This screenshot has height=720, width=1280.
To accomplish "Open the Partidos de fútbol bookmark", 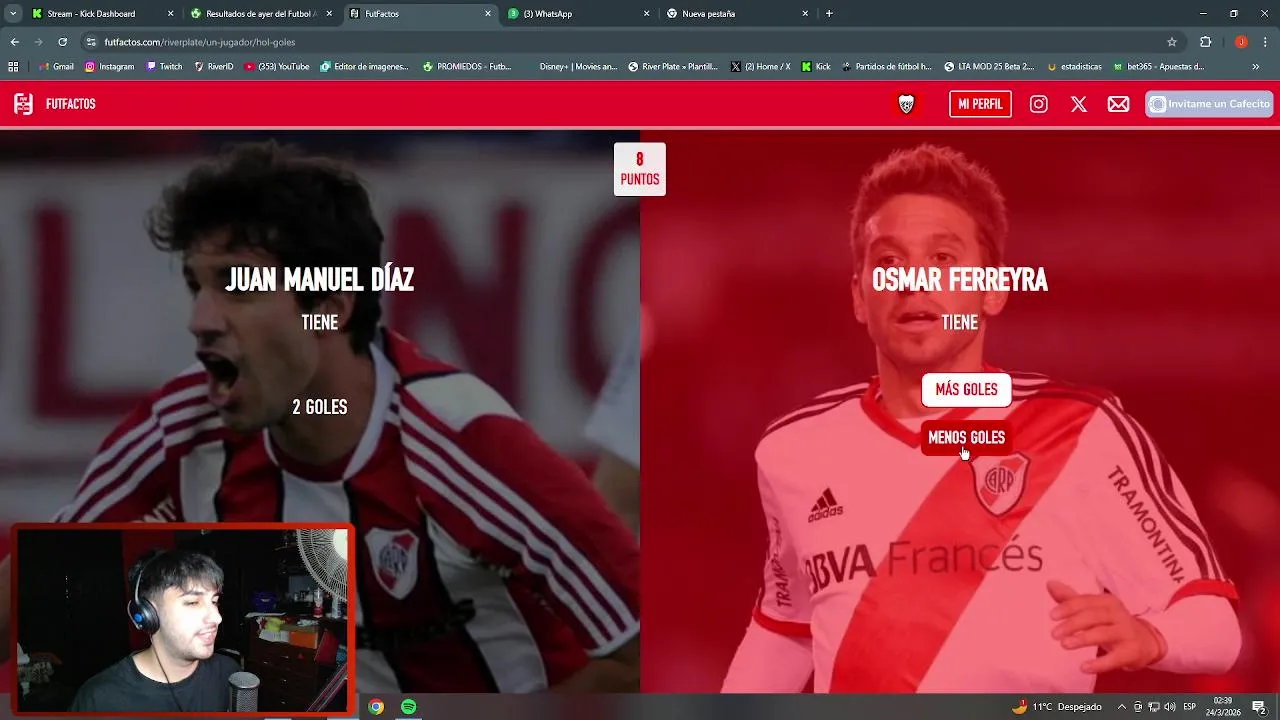I will pos(887,67).
